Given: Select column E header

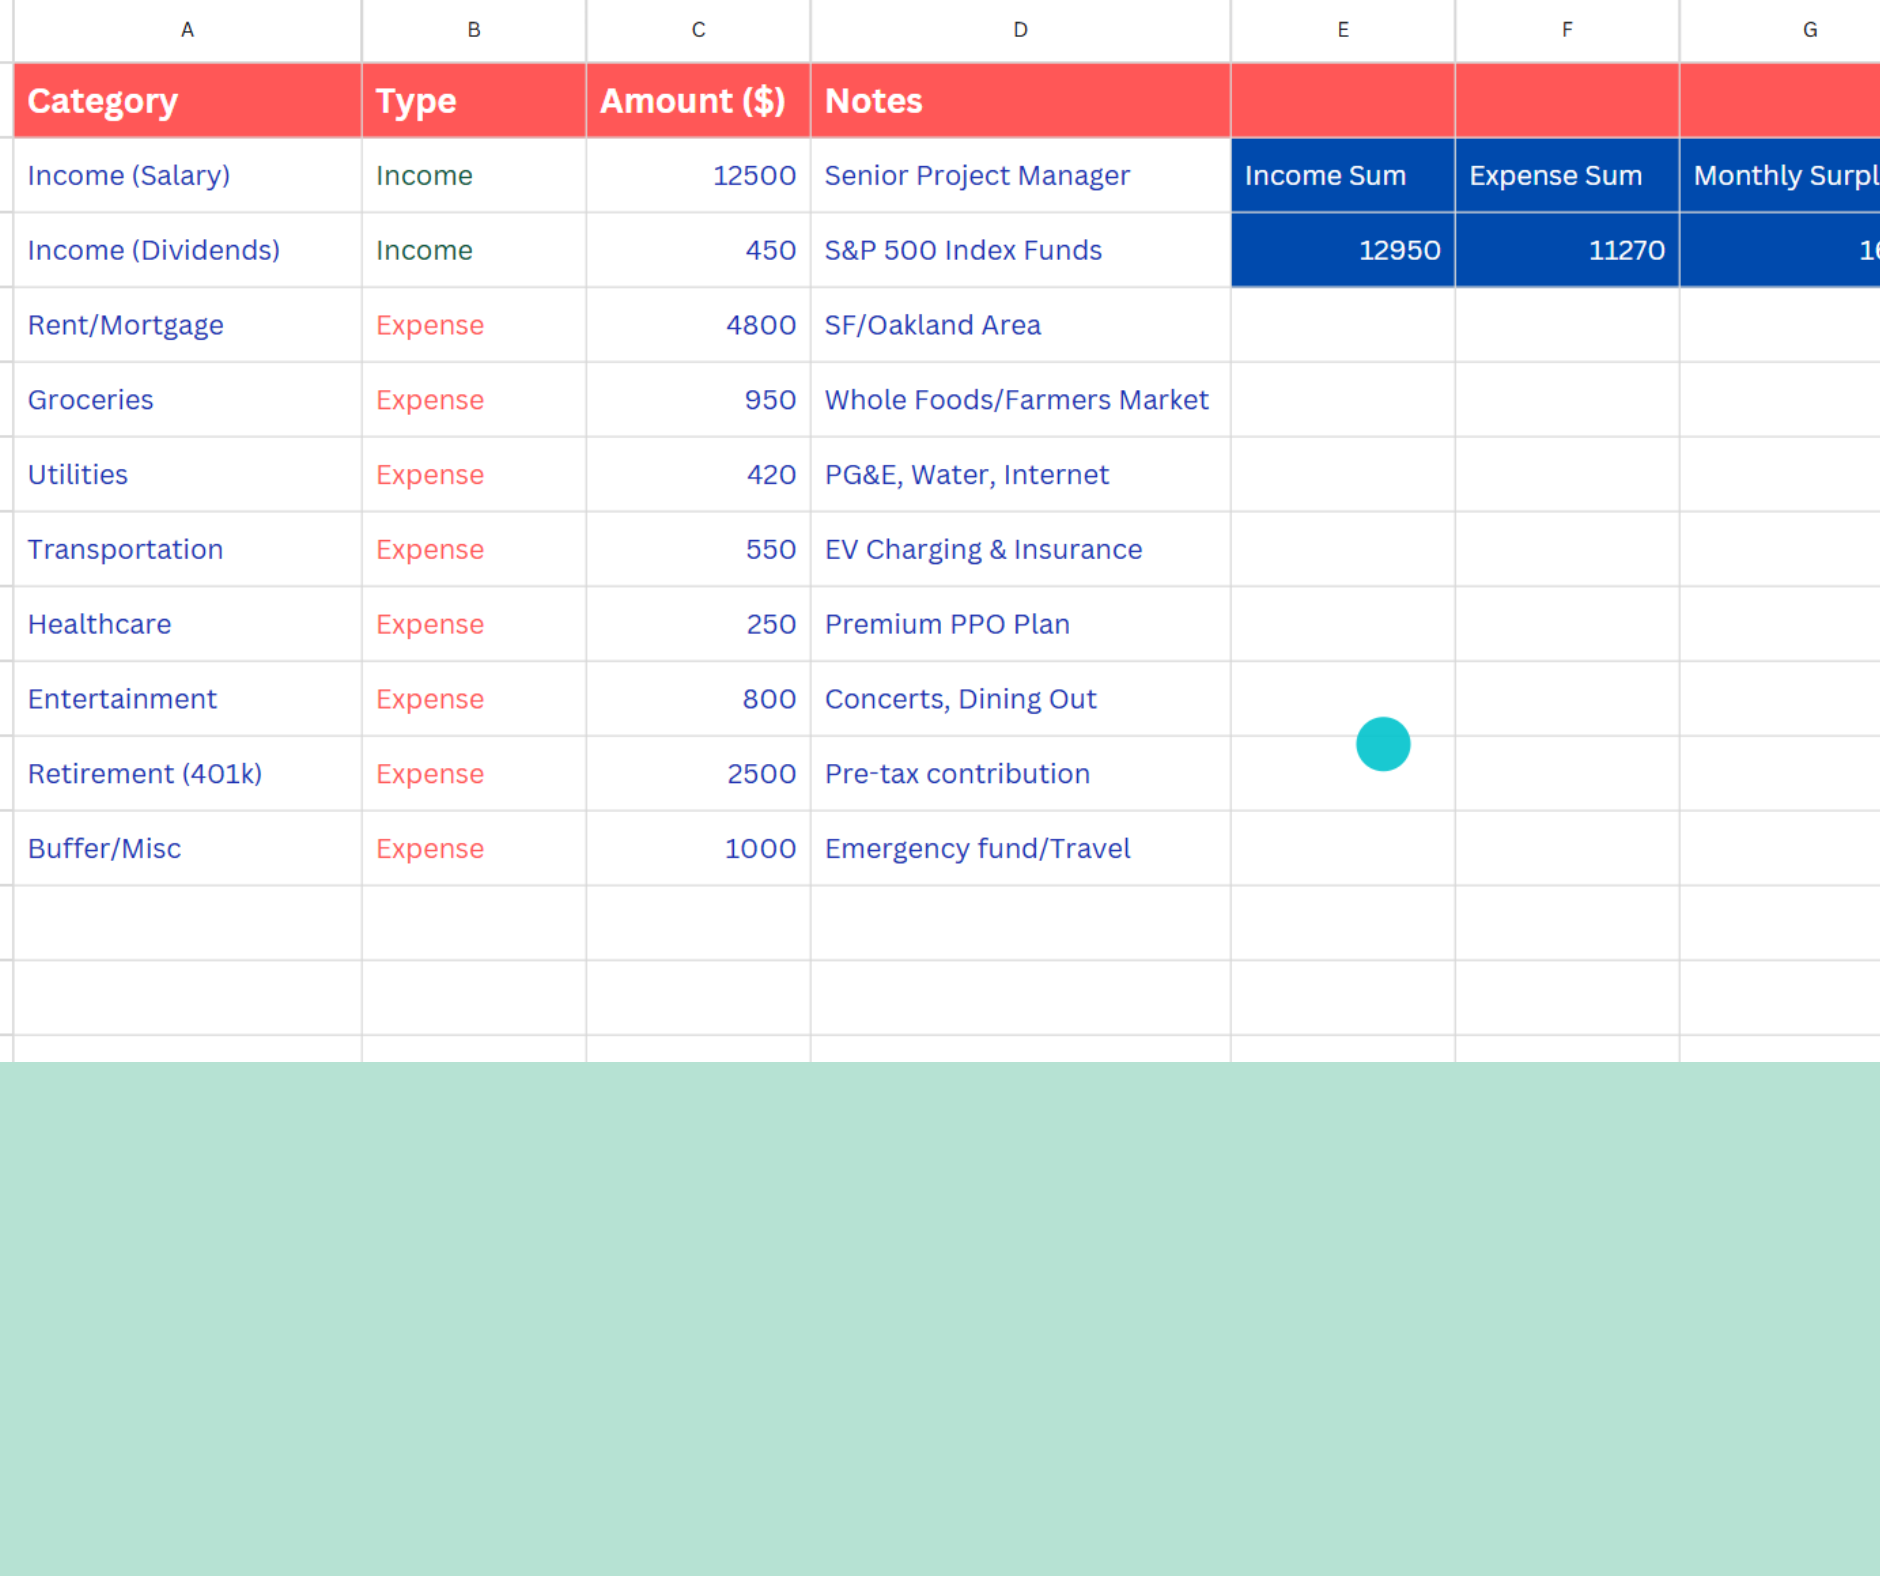Looking at the screenshot, I should (1343, 30).
